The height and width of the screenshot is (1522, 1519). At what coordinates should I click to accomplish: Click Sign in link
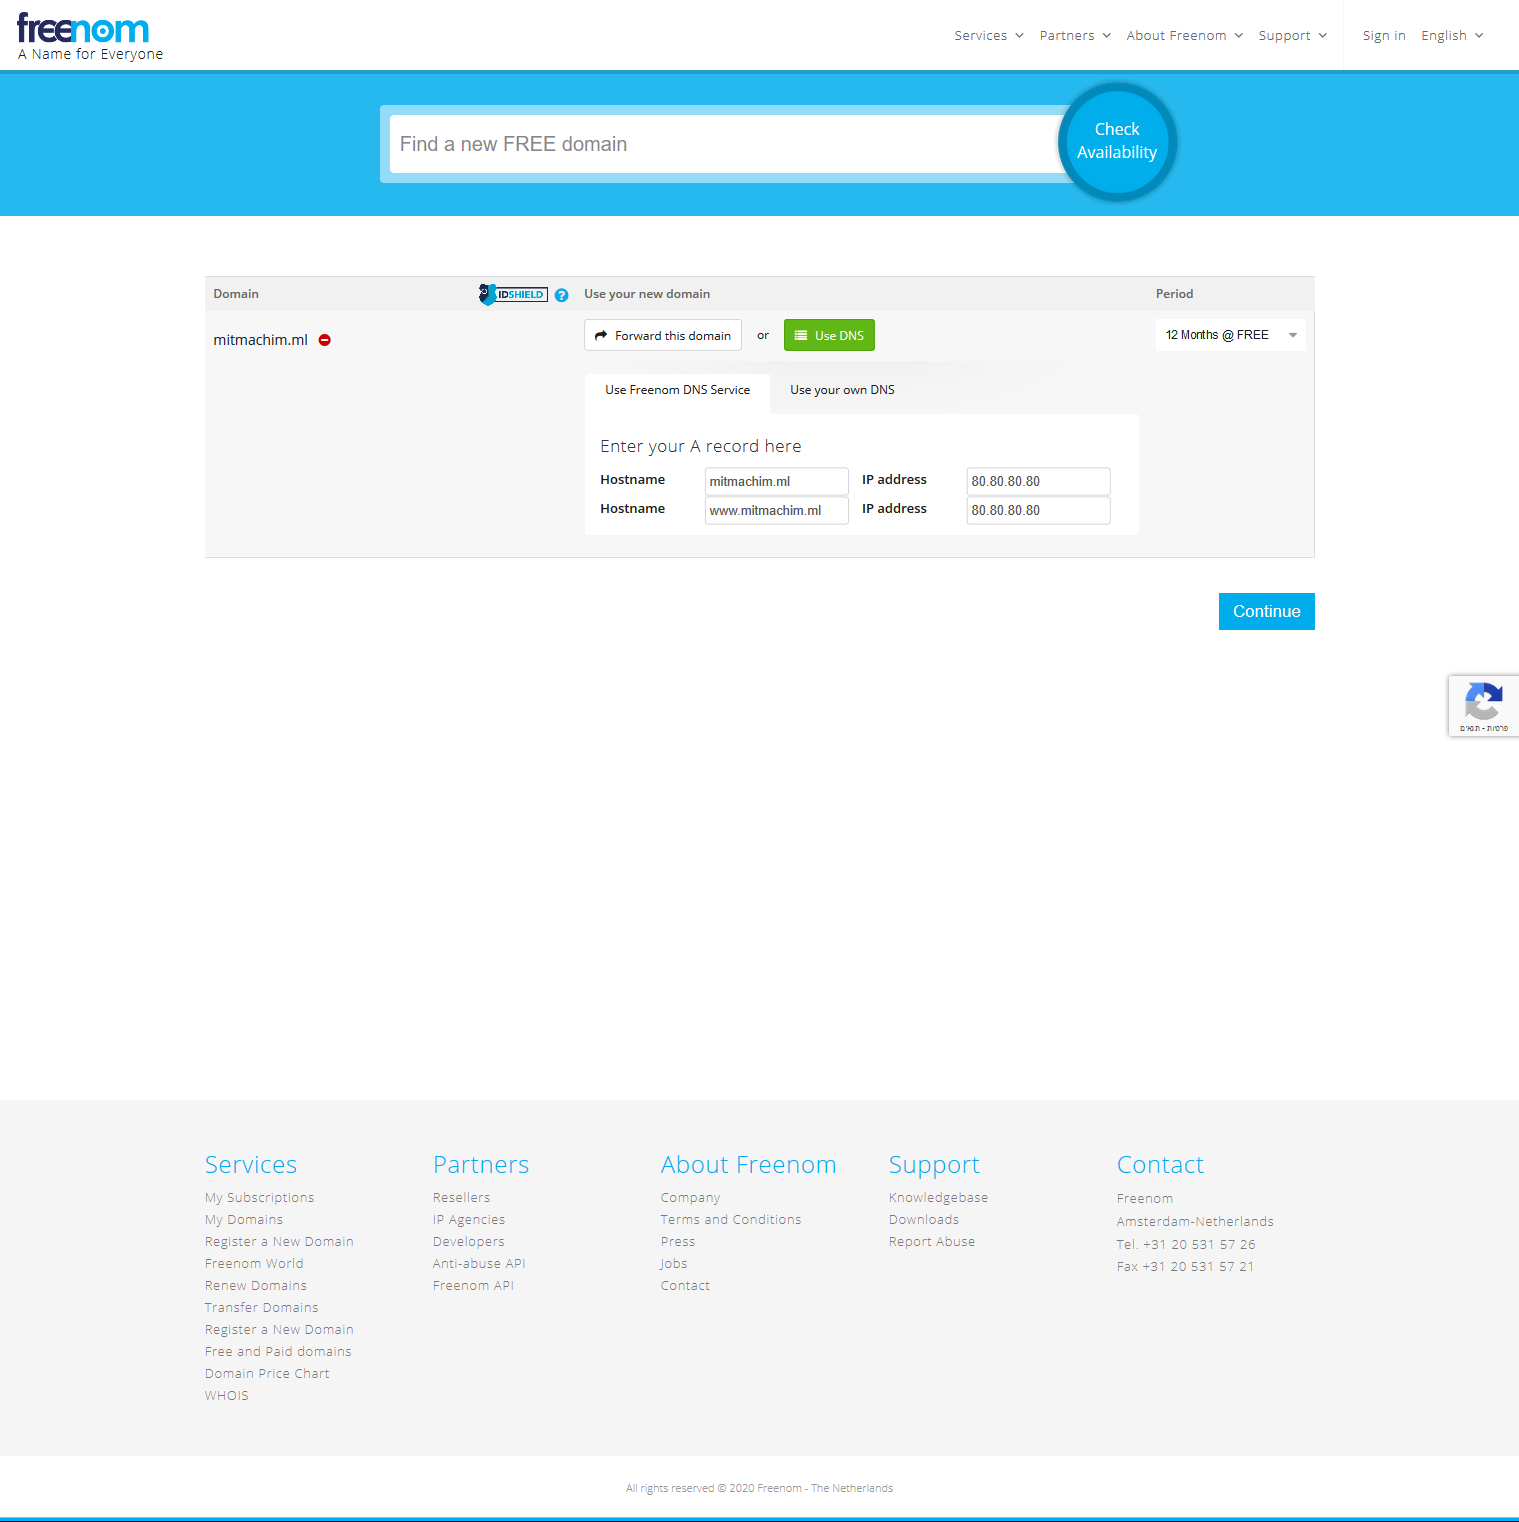click(x=1384, y=35)
